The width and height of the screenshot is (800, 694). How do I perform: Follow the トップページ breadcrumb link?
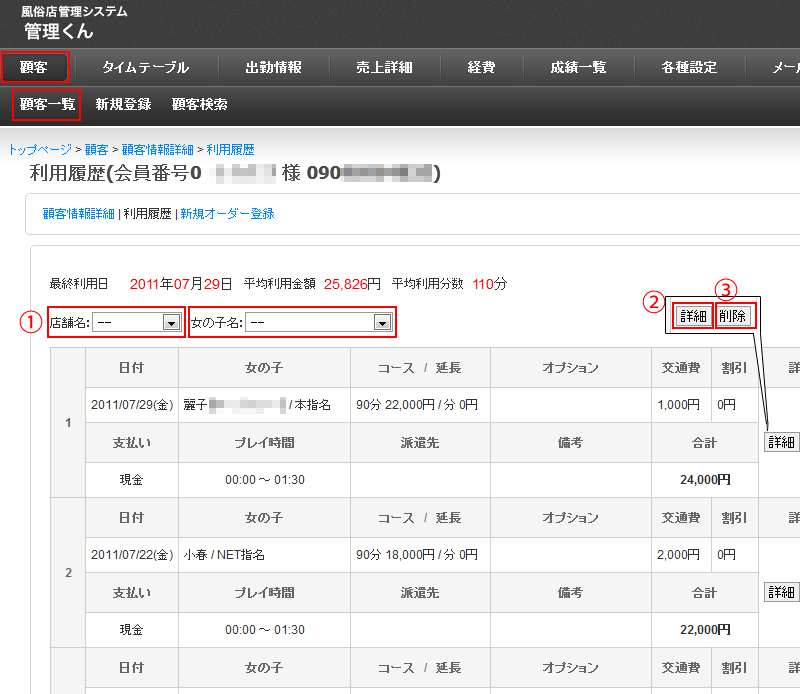(40, 150)
